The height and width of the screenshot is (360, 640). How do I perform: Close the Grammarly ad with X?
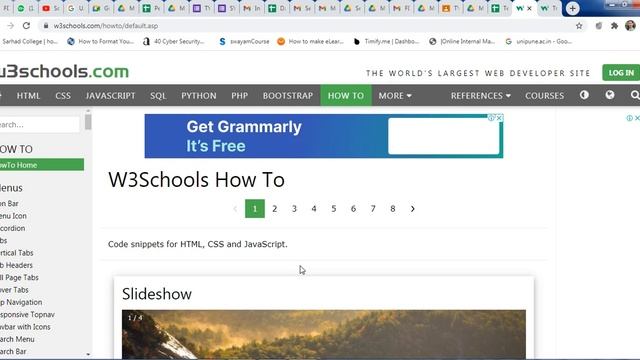[499, 118]
